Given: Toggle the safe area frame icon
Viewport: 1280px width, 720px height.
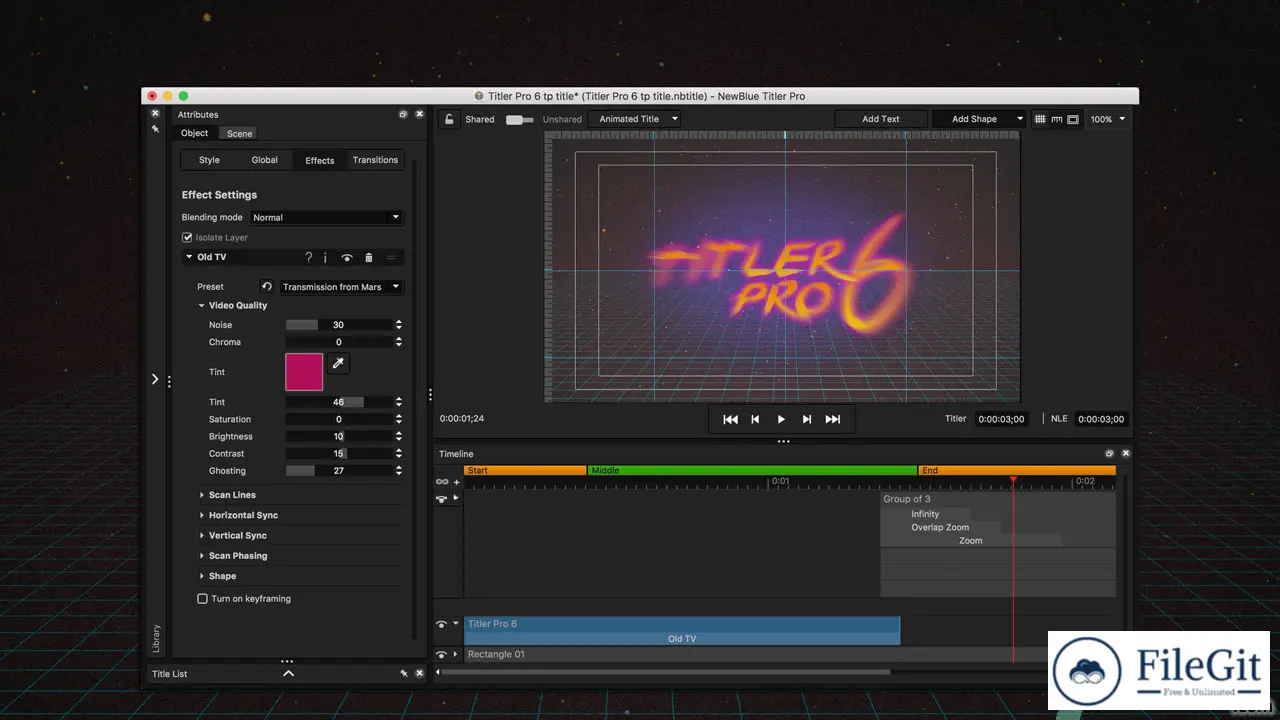Looking at the screenshot, I should click(x=1073, y=119).
